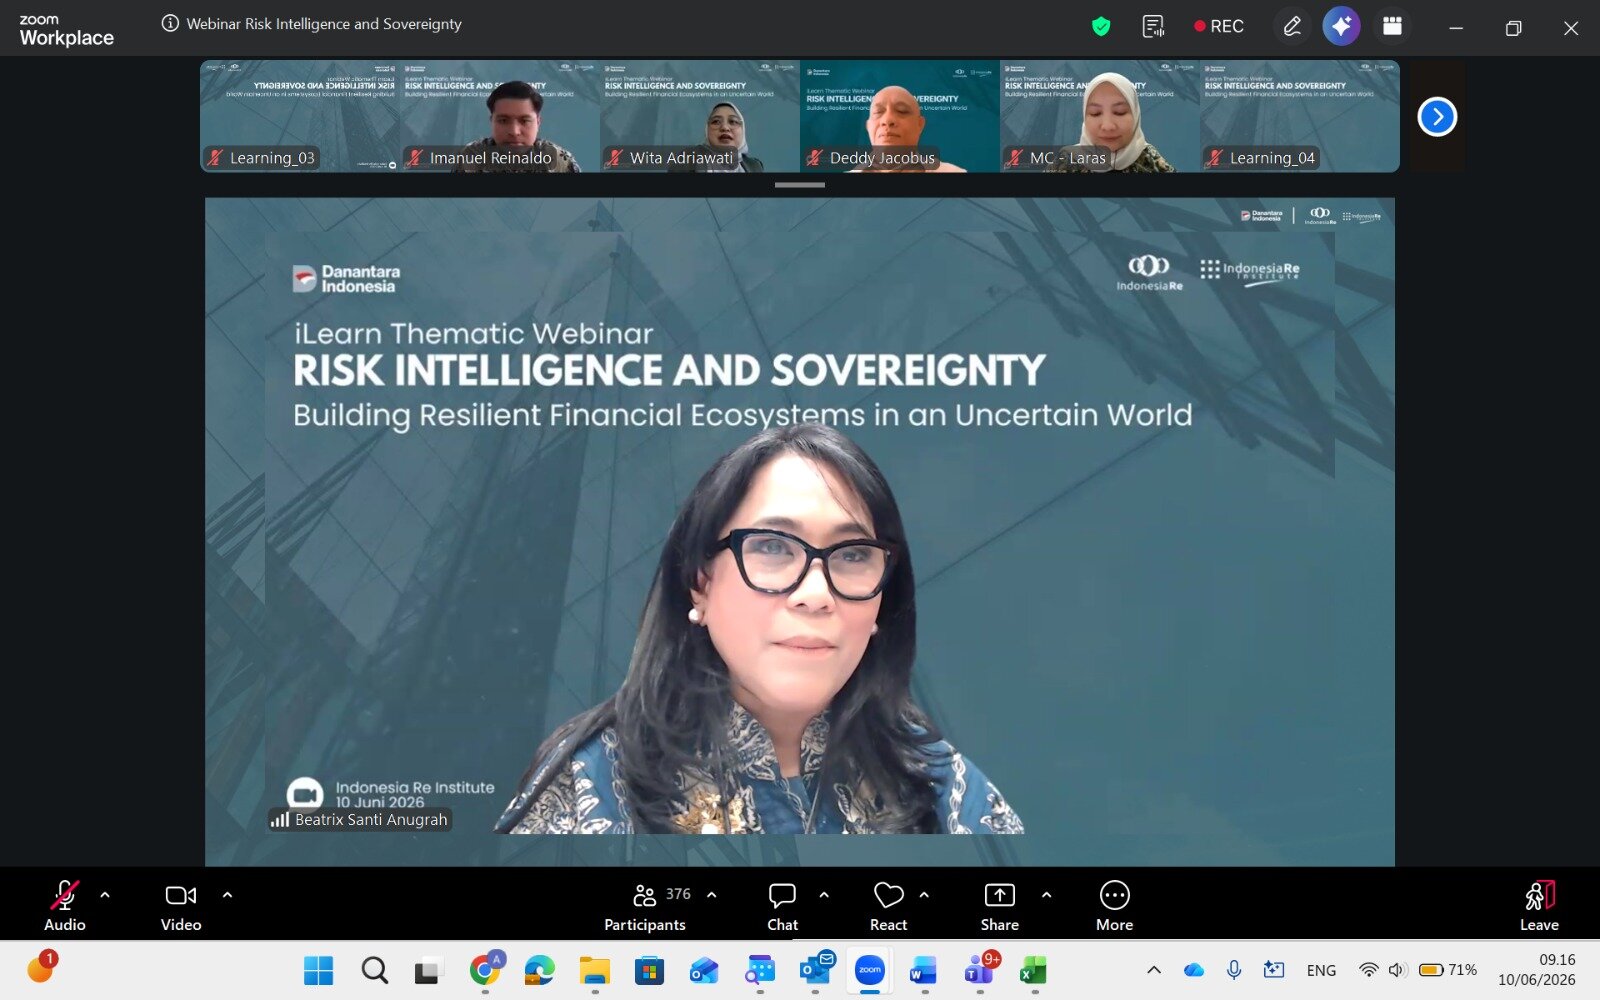The width and height of the screenshot is (1600, 1000).
Task: Select Deddy Jacobus video thumbnail
Action: pyautogui.click(x=899, y=116)
